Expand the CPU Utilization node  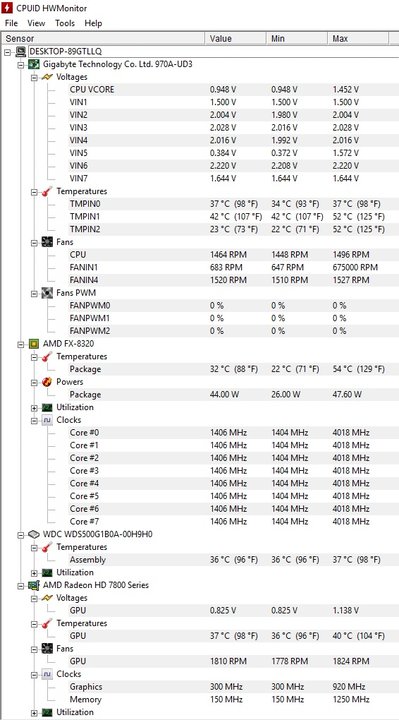tap(34, 408)
